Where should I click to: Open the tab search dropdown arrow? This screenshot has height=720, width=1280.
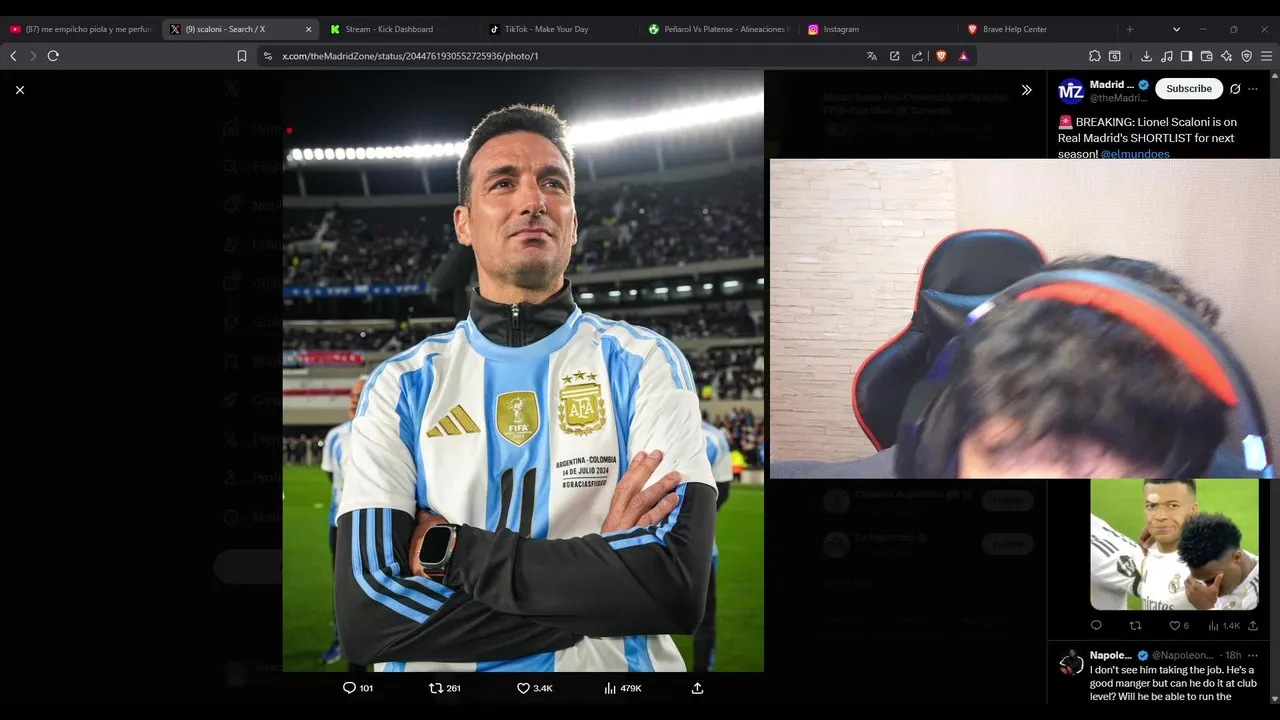coord(1176,29)
